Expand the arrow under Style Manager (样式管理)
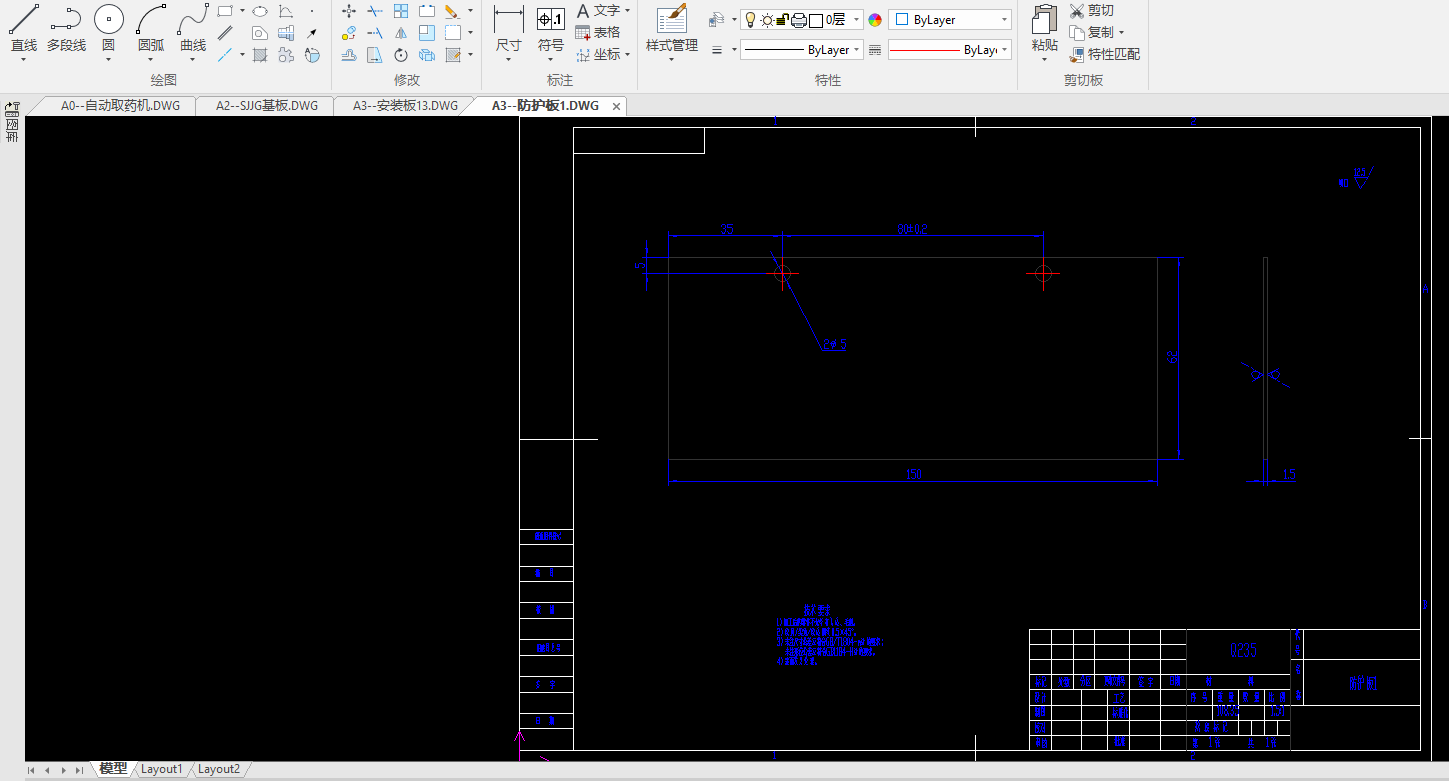 click(671, 59)
